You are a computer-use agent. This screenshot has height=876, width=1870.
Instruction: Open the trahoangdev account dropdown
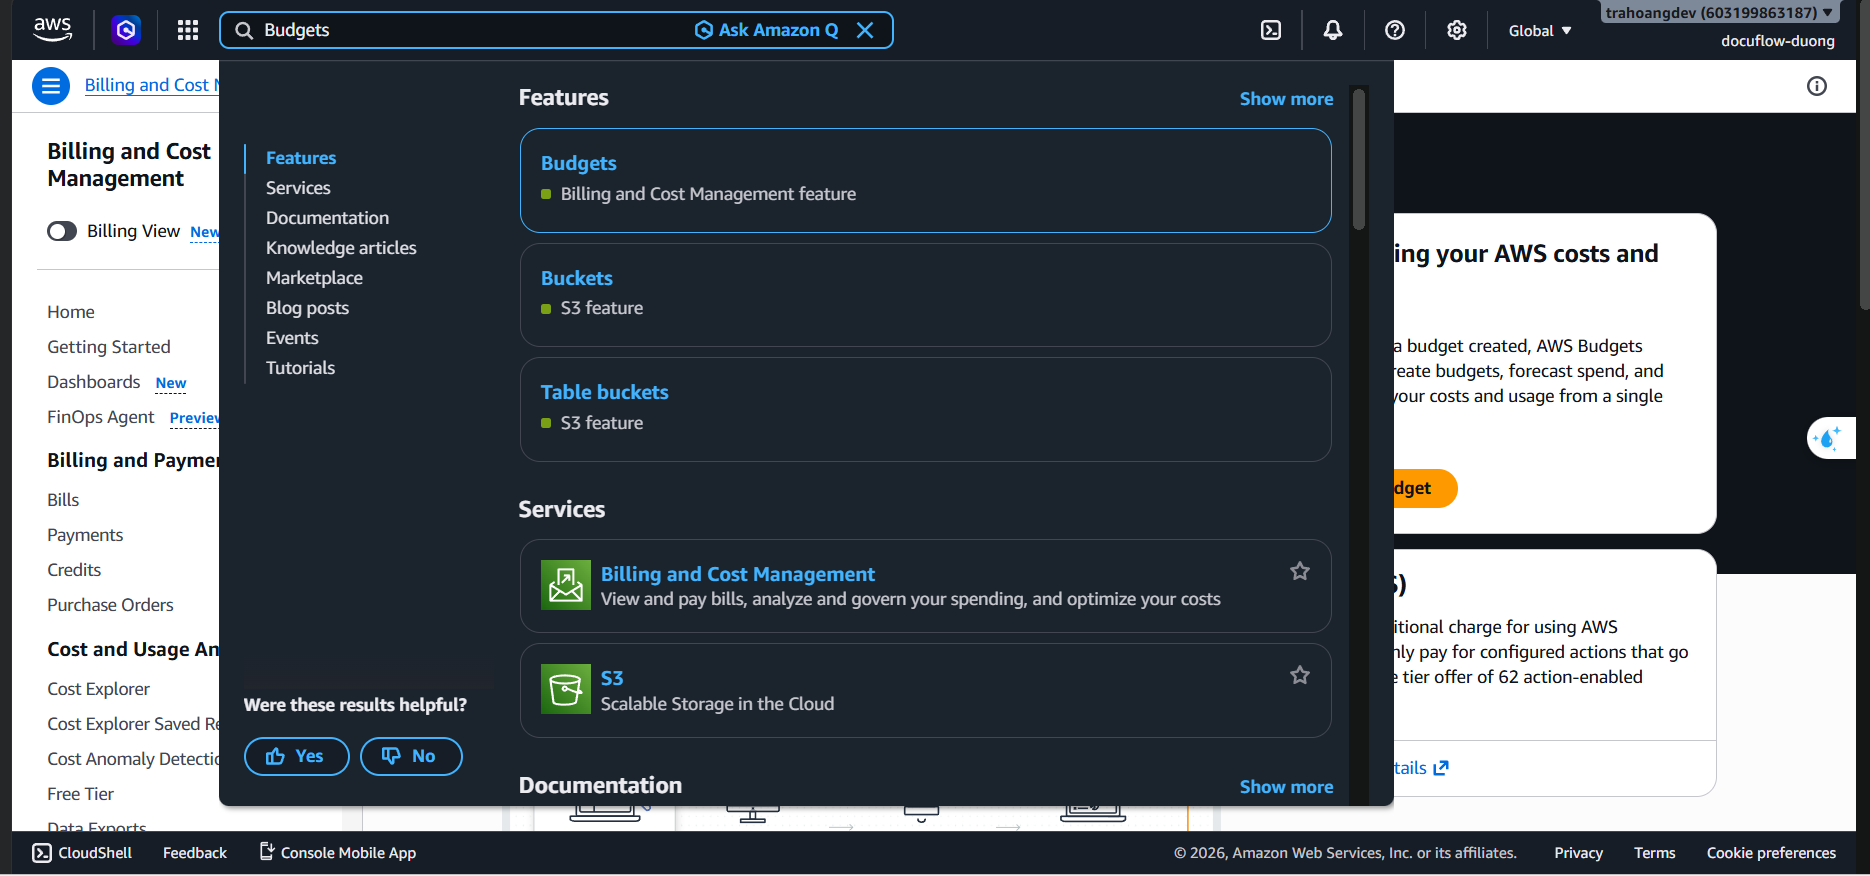click(x=1720, y=13)
